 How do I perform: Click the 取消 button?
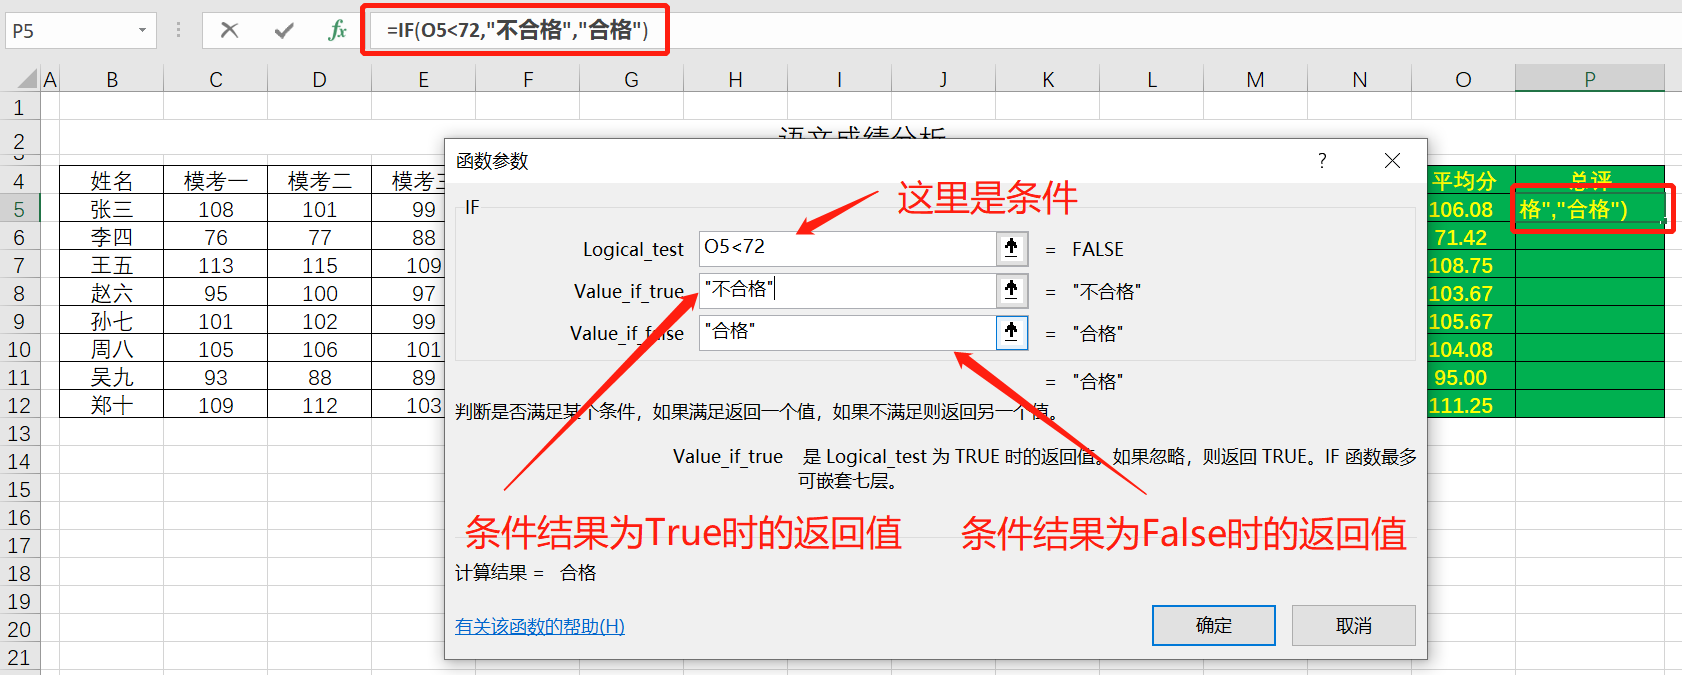pyautogui.click(x=1354, y=625)
